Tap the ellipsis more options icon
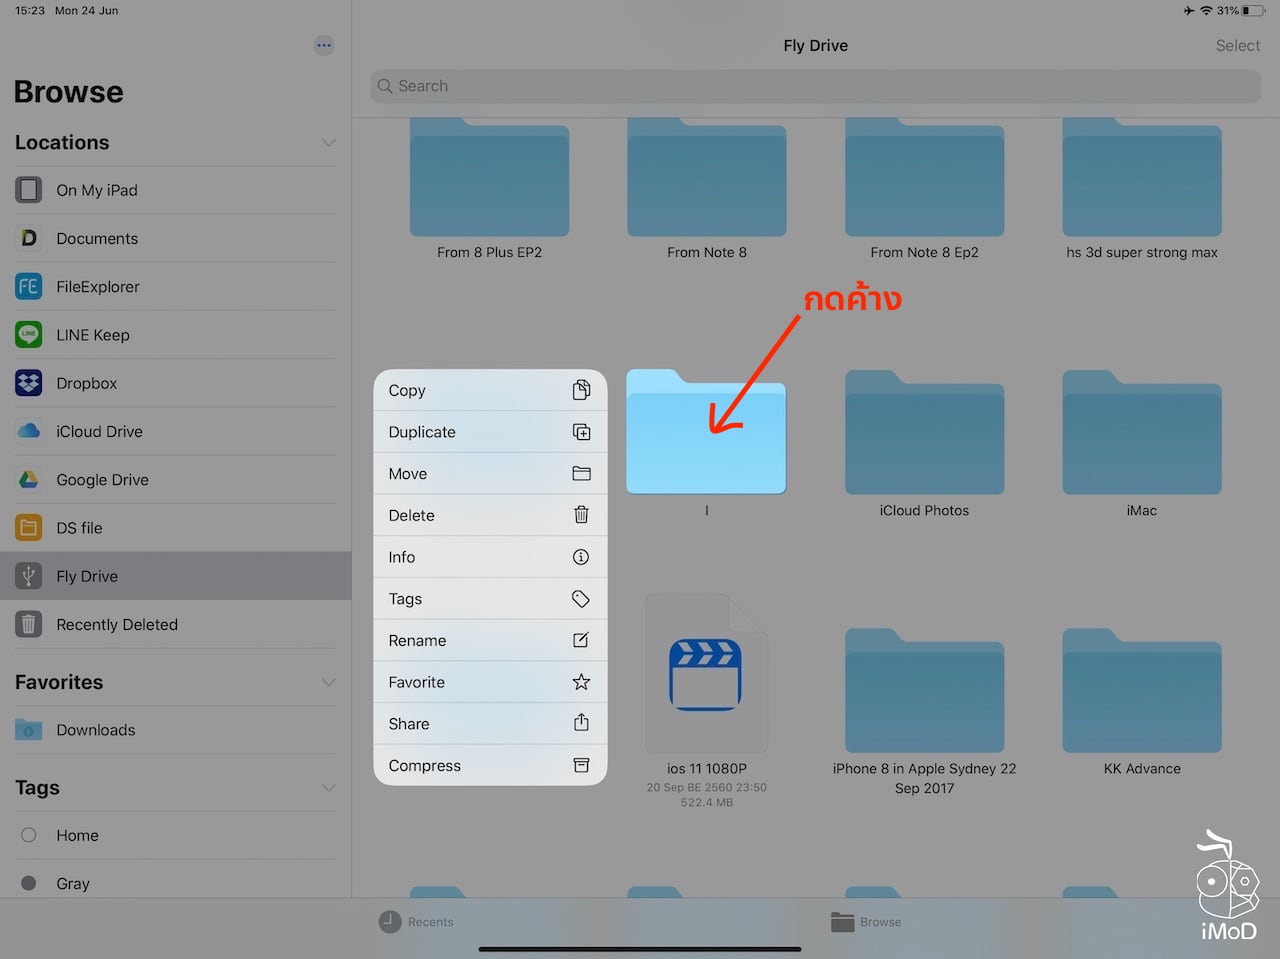1280x959 pixels. click(323, 44)
